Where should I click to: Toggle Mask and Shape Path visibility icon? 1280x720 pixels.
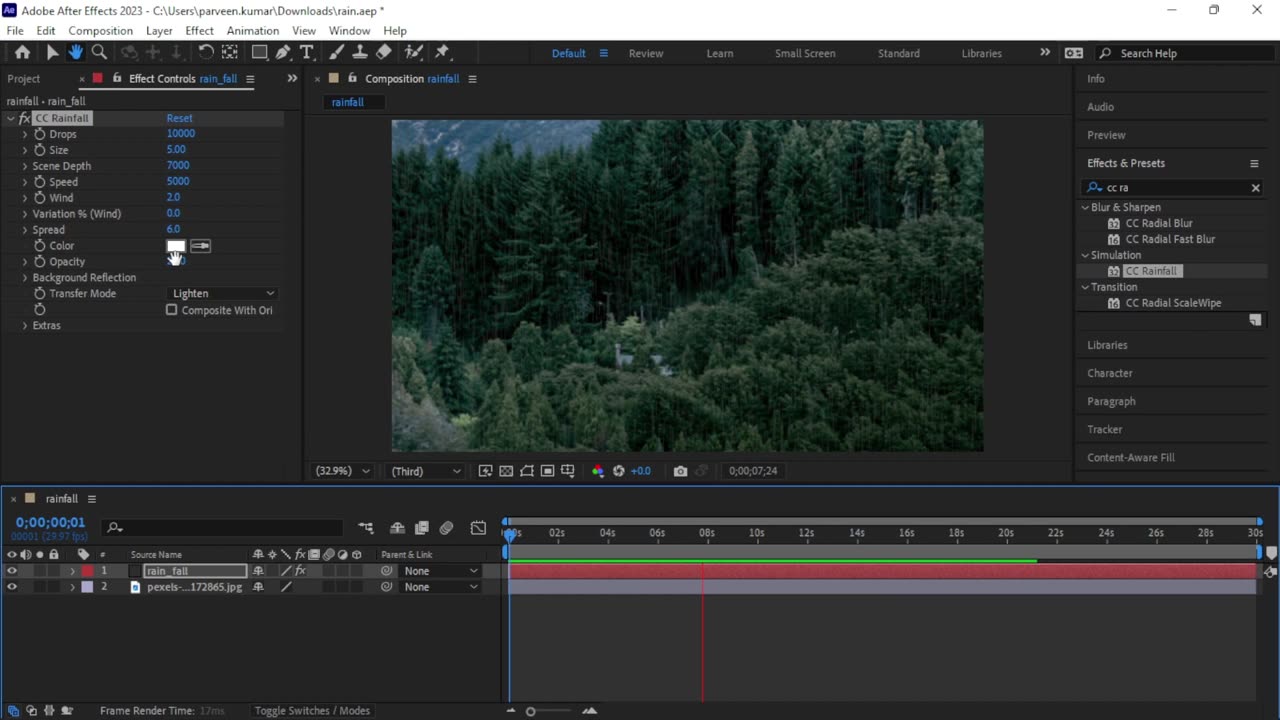click(x=526, y=471)
